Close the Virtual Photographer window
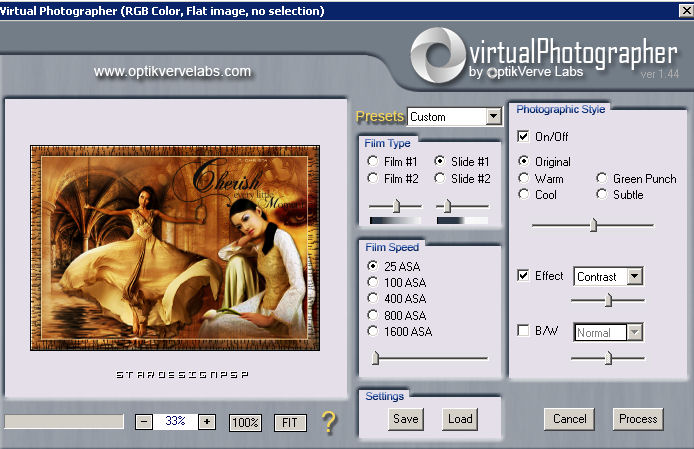 point(686,10)
